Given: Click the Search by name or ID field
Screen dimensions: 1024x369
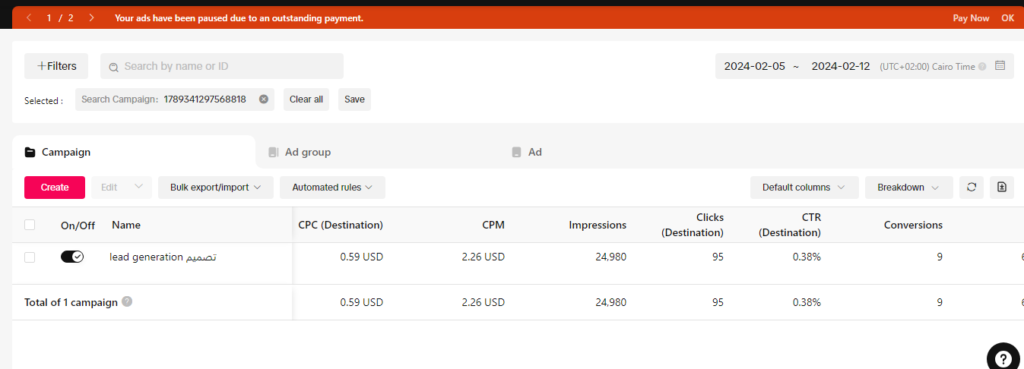Looking at the screenshot, I should [x=222, y=66].
